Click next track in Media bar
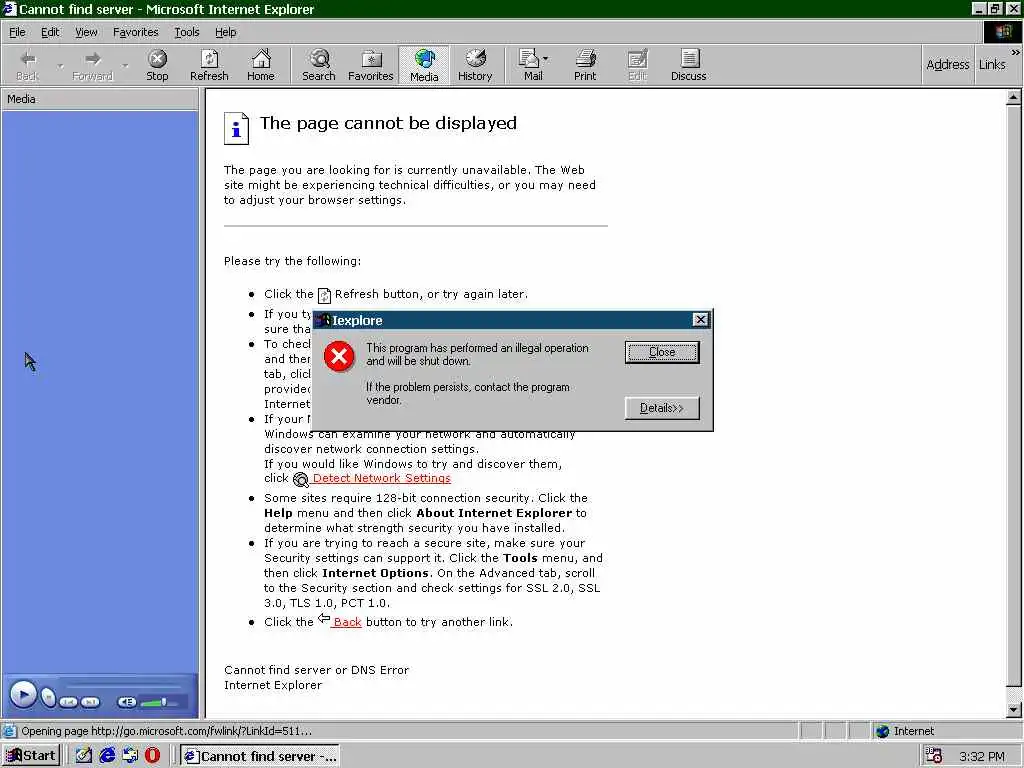Screen dimensions: 1024x768 (90, 702)
